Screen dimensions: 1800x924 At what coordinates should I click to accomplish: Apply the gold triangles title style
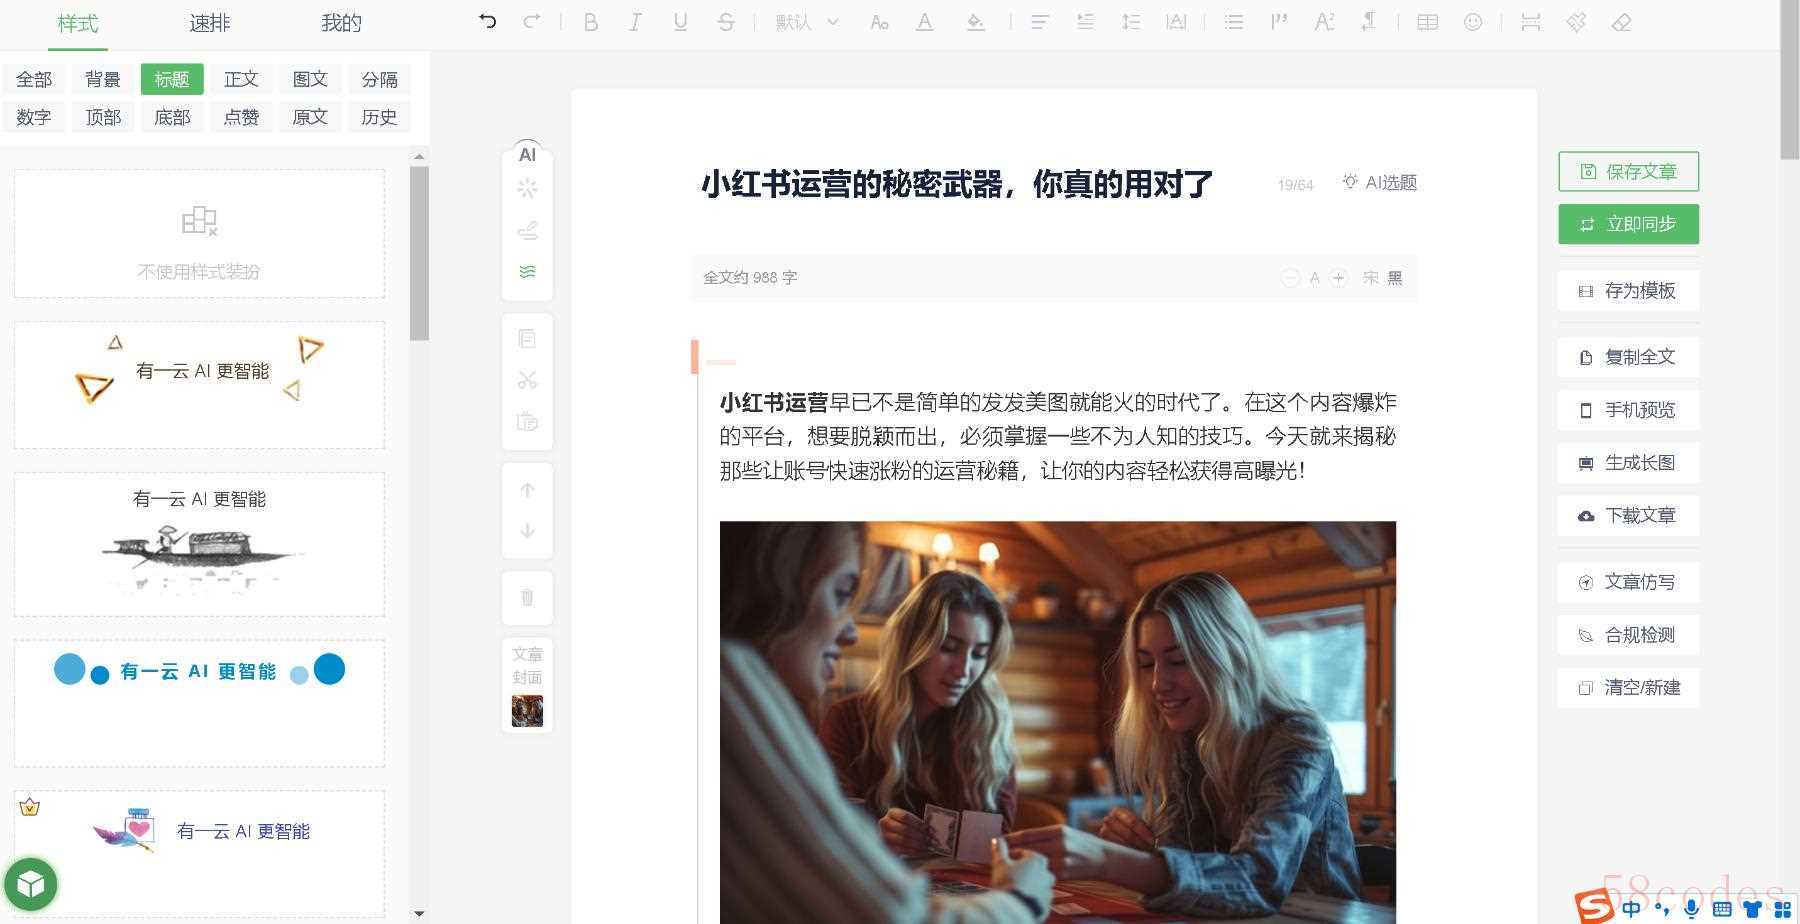[x=199, y=385]
